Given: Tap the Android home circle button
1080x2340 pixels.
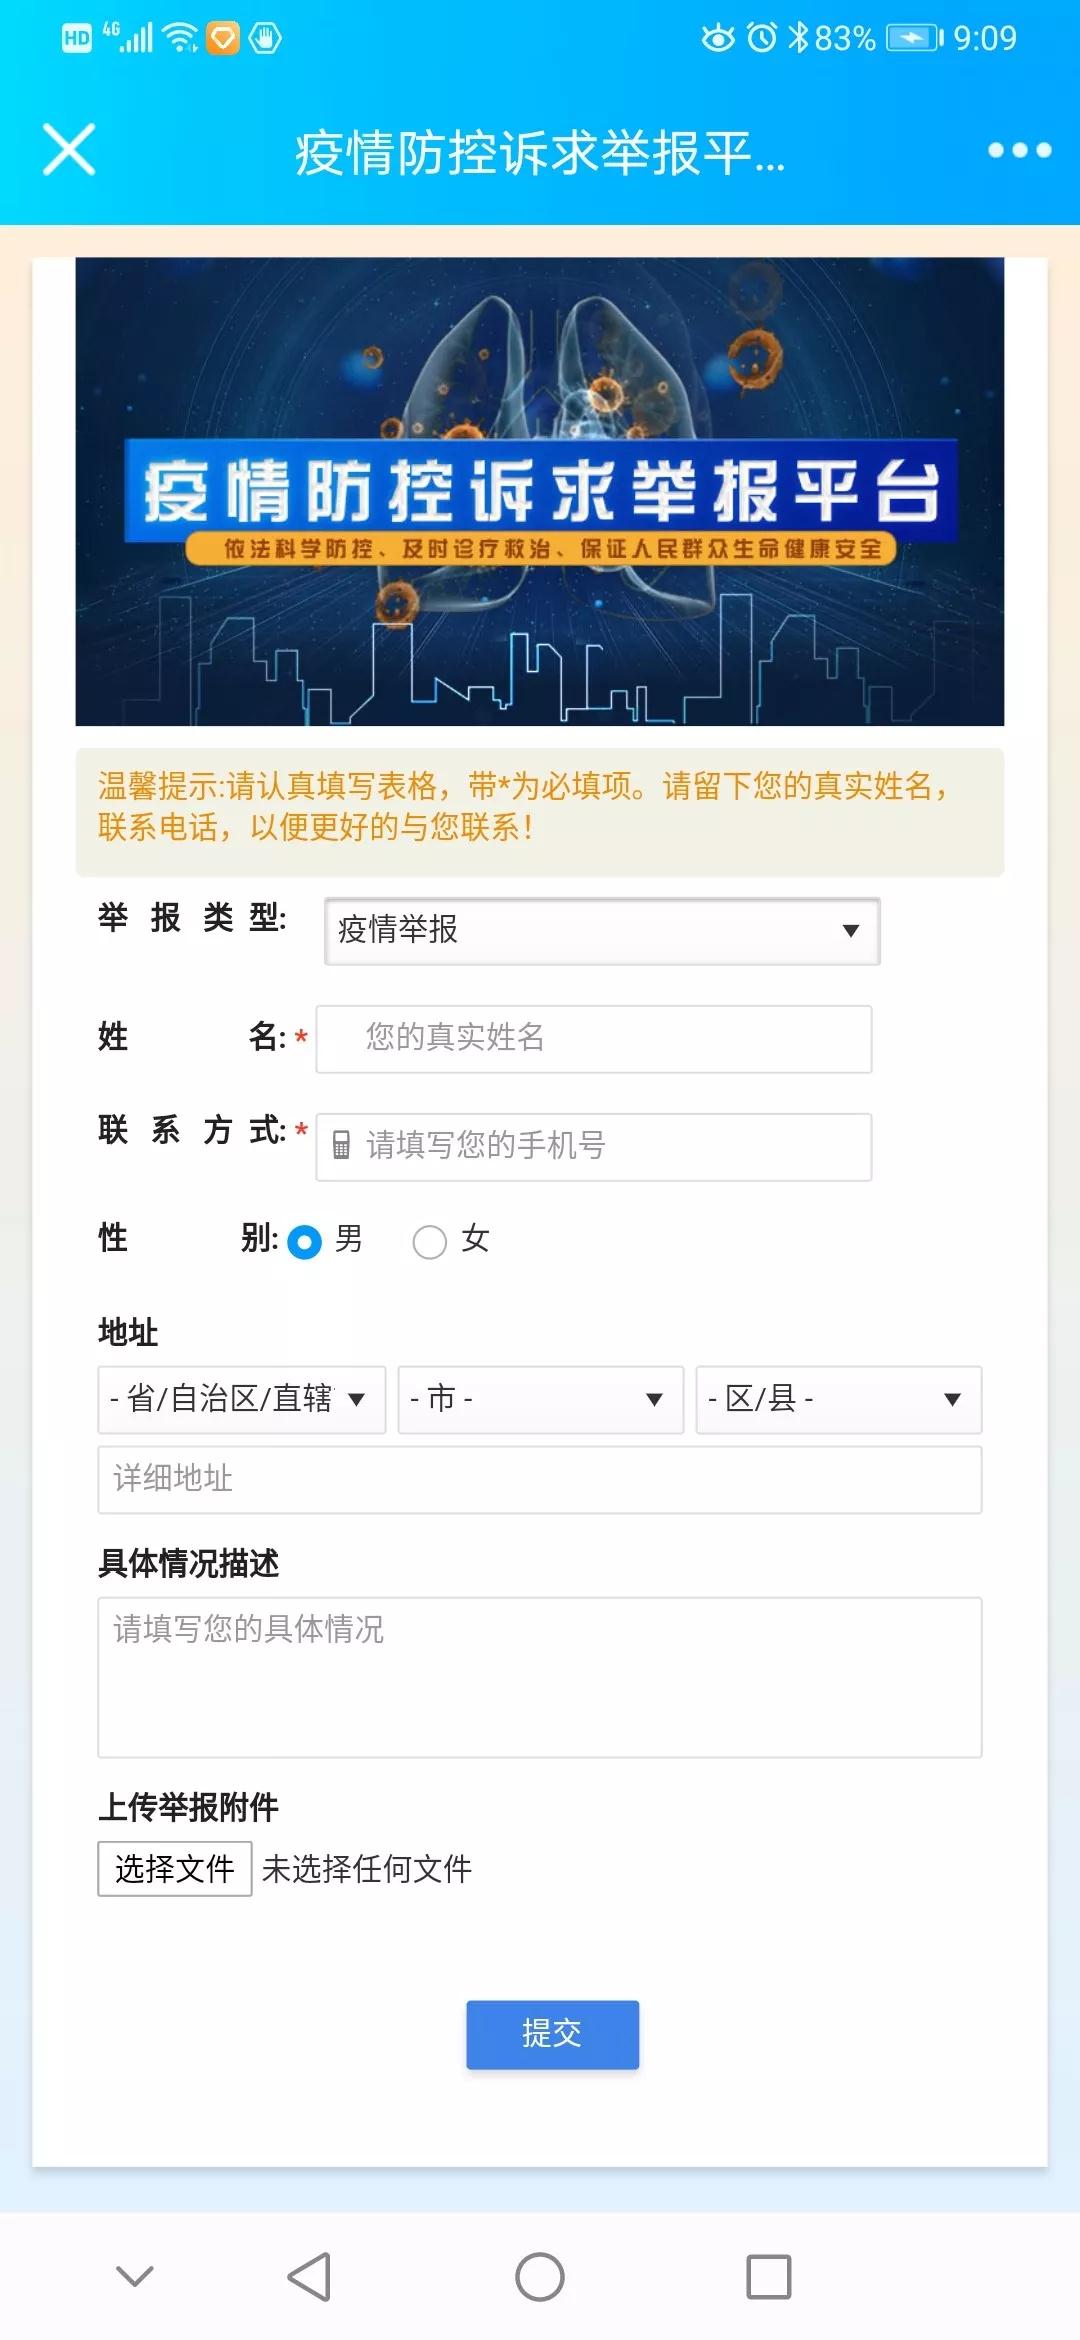Looking at the screenshot, I should [x=540, y=2277].
